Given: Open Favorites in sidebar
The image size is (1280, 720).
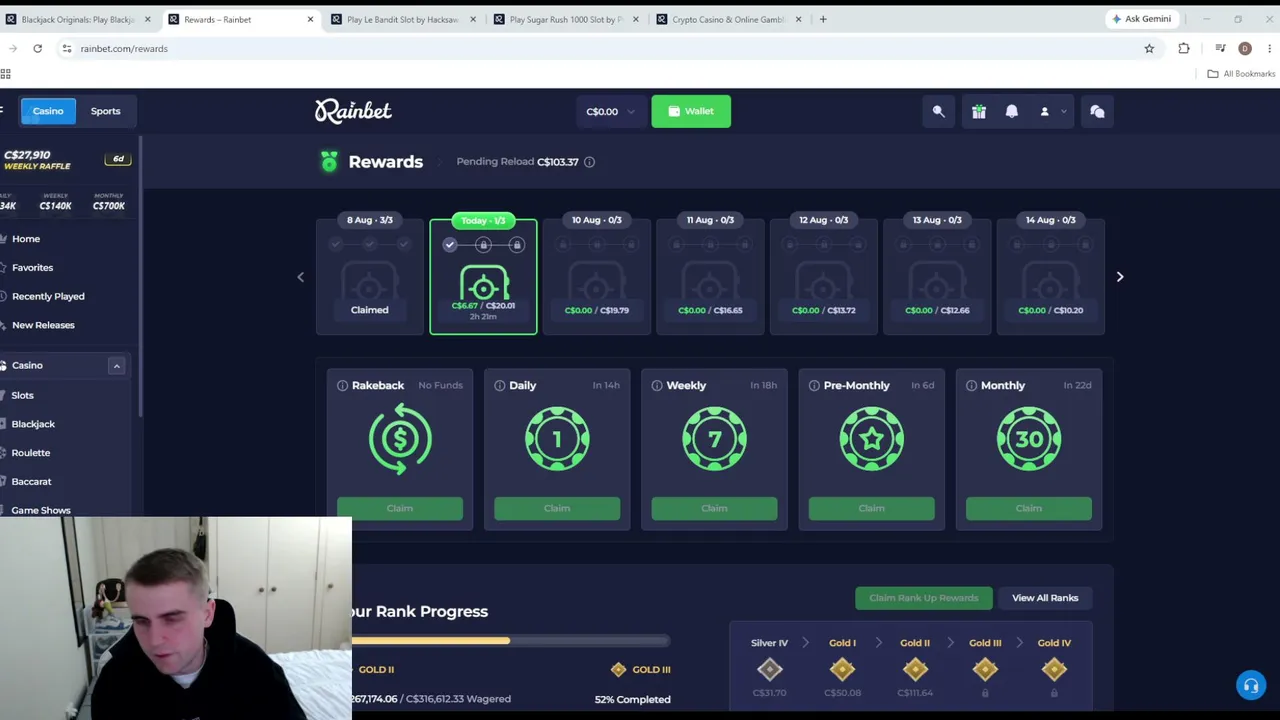Looking at the screenshot, I should 32,268.
